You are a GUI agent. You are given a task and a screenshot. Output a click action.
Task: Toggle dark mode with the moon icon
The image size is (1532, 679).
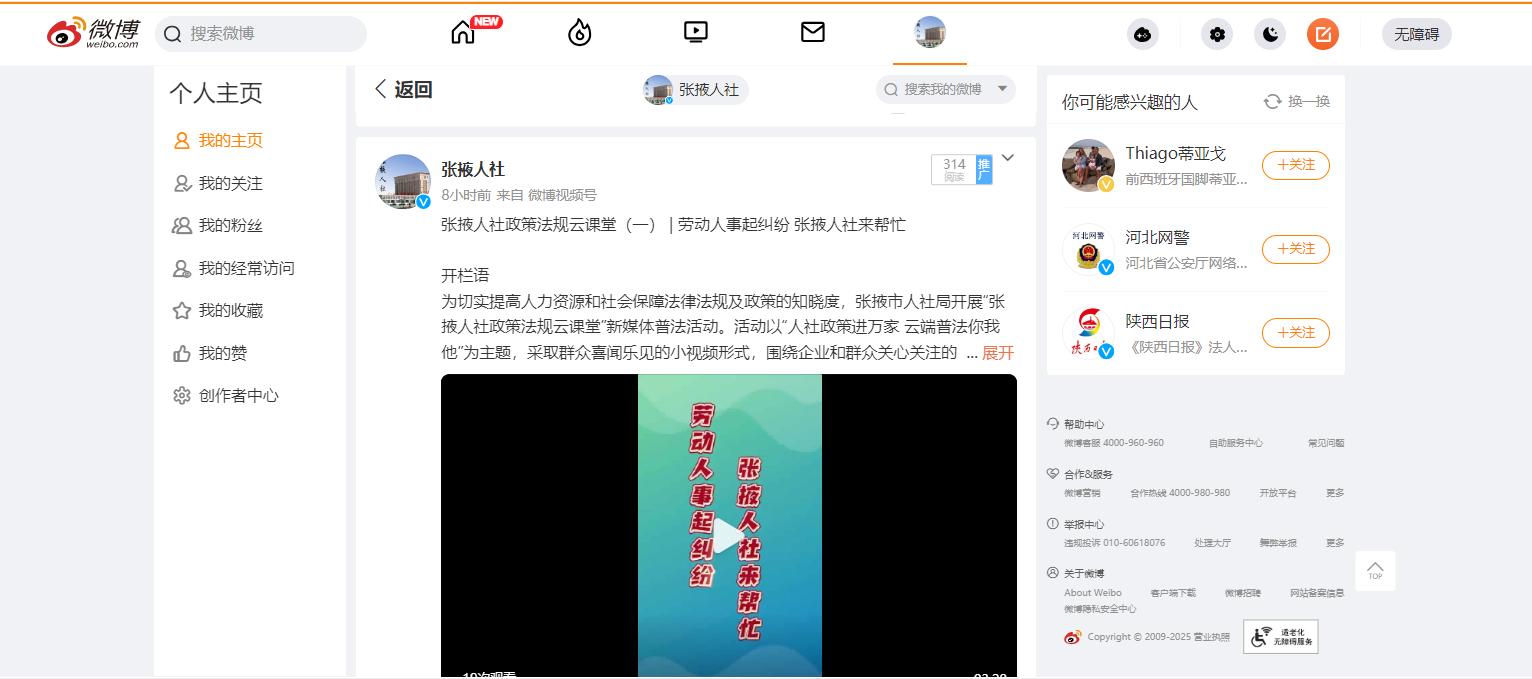[x=1271, y=34]
